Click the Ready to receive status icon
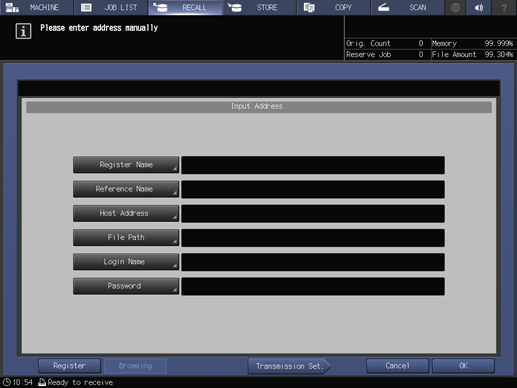Viewport: 517px width, 388px height. [42, 382]
